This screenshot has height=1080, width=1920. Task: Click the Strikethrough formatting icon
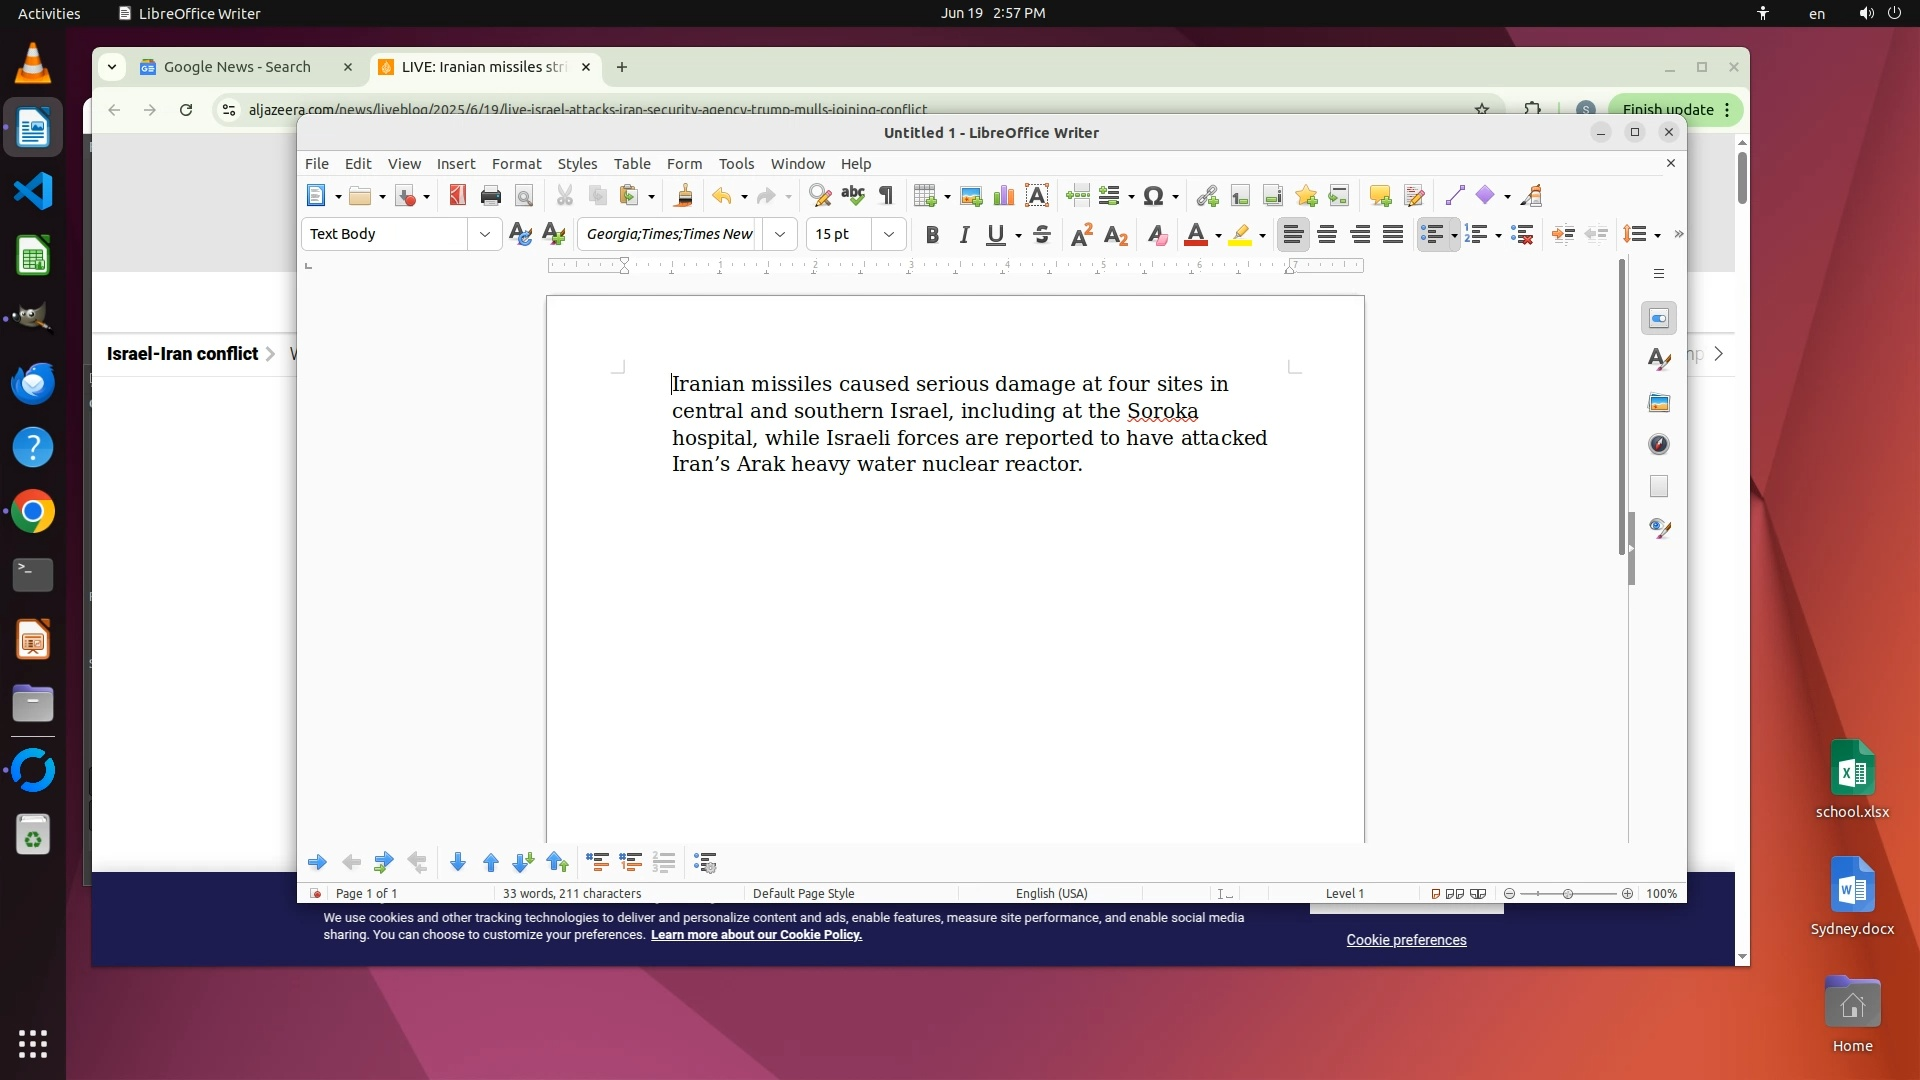pos(1042,235)
